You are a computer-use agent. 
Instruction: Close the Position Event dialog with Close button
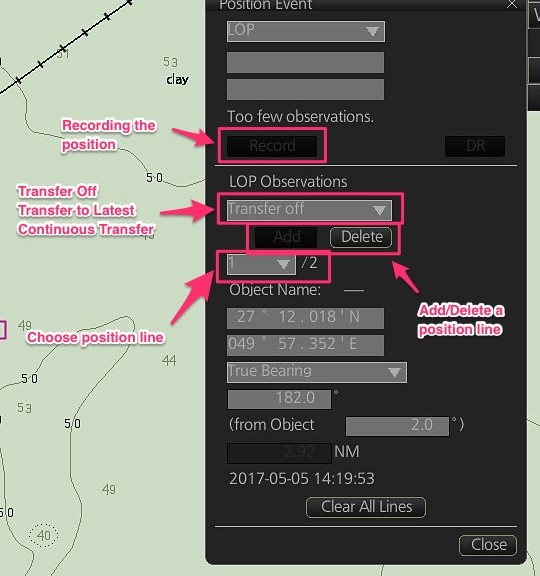(x=488, y=545)
